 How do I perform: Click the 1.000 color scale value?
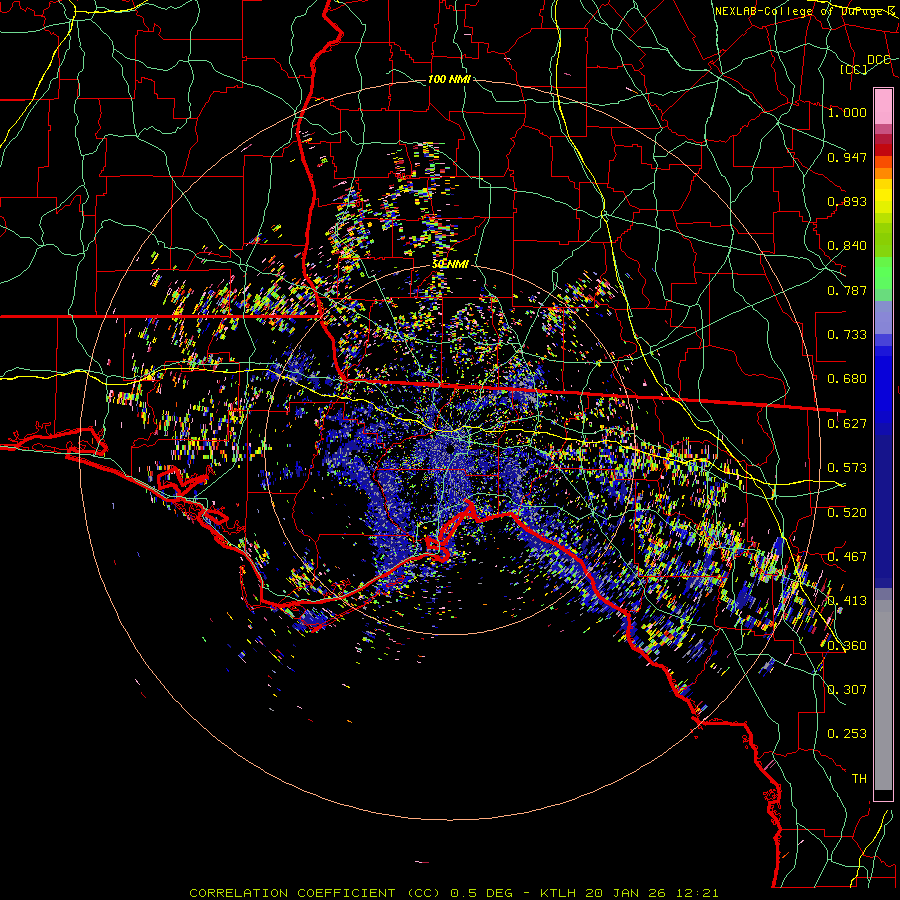pyautogui.click(x=847, y=112)
